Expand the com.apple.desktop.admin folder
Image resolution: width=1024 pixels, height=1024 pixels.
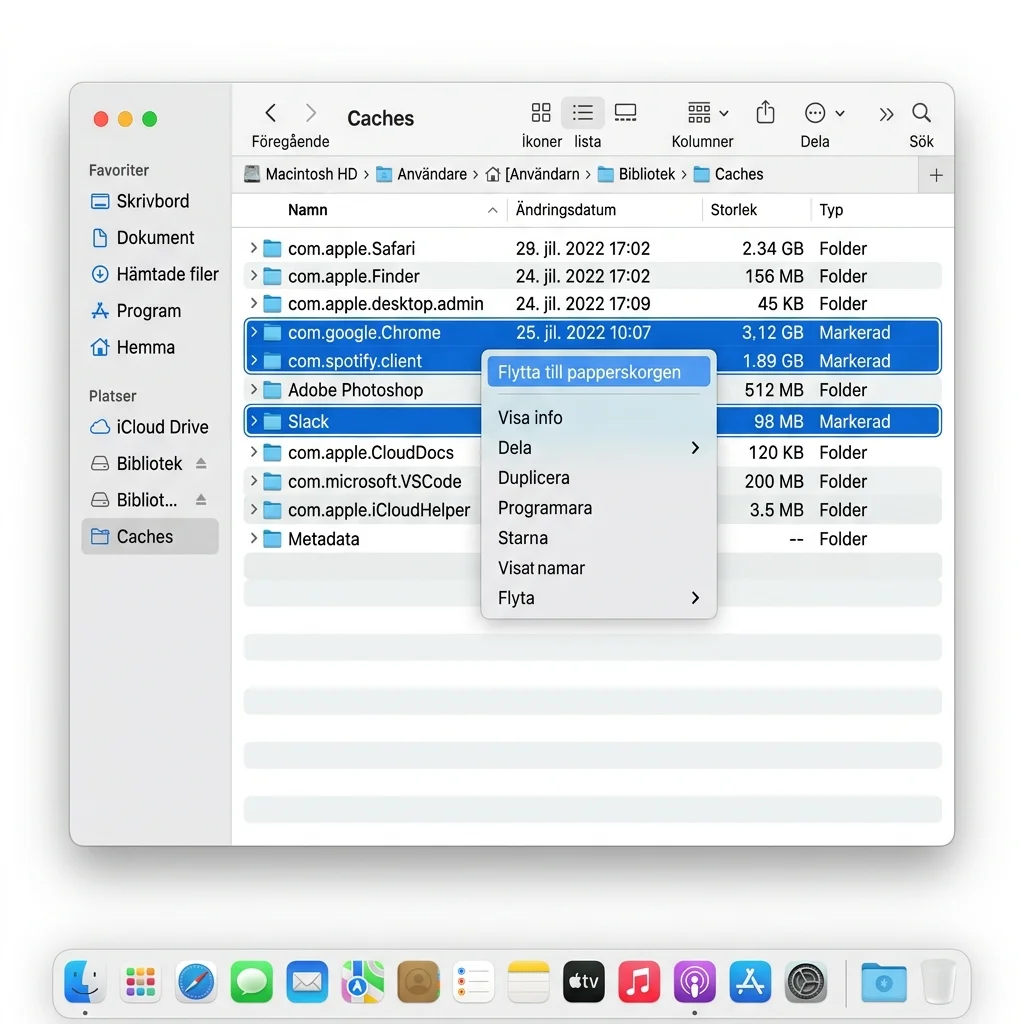(253, 303)
